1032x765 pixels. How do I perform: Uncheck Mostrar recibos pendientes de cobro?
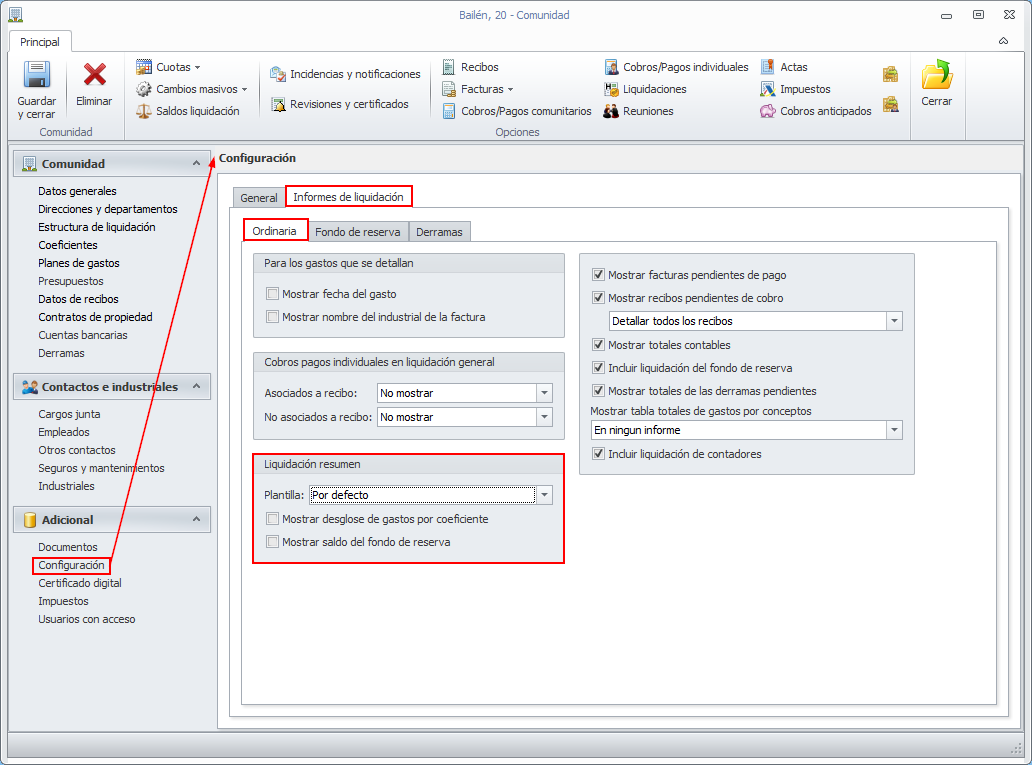click(598, 298)
